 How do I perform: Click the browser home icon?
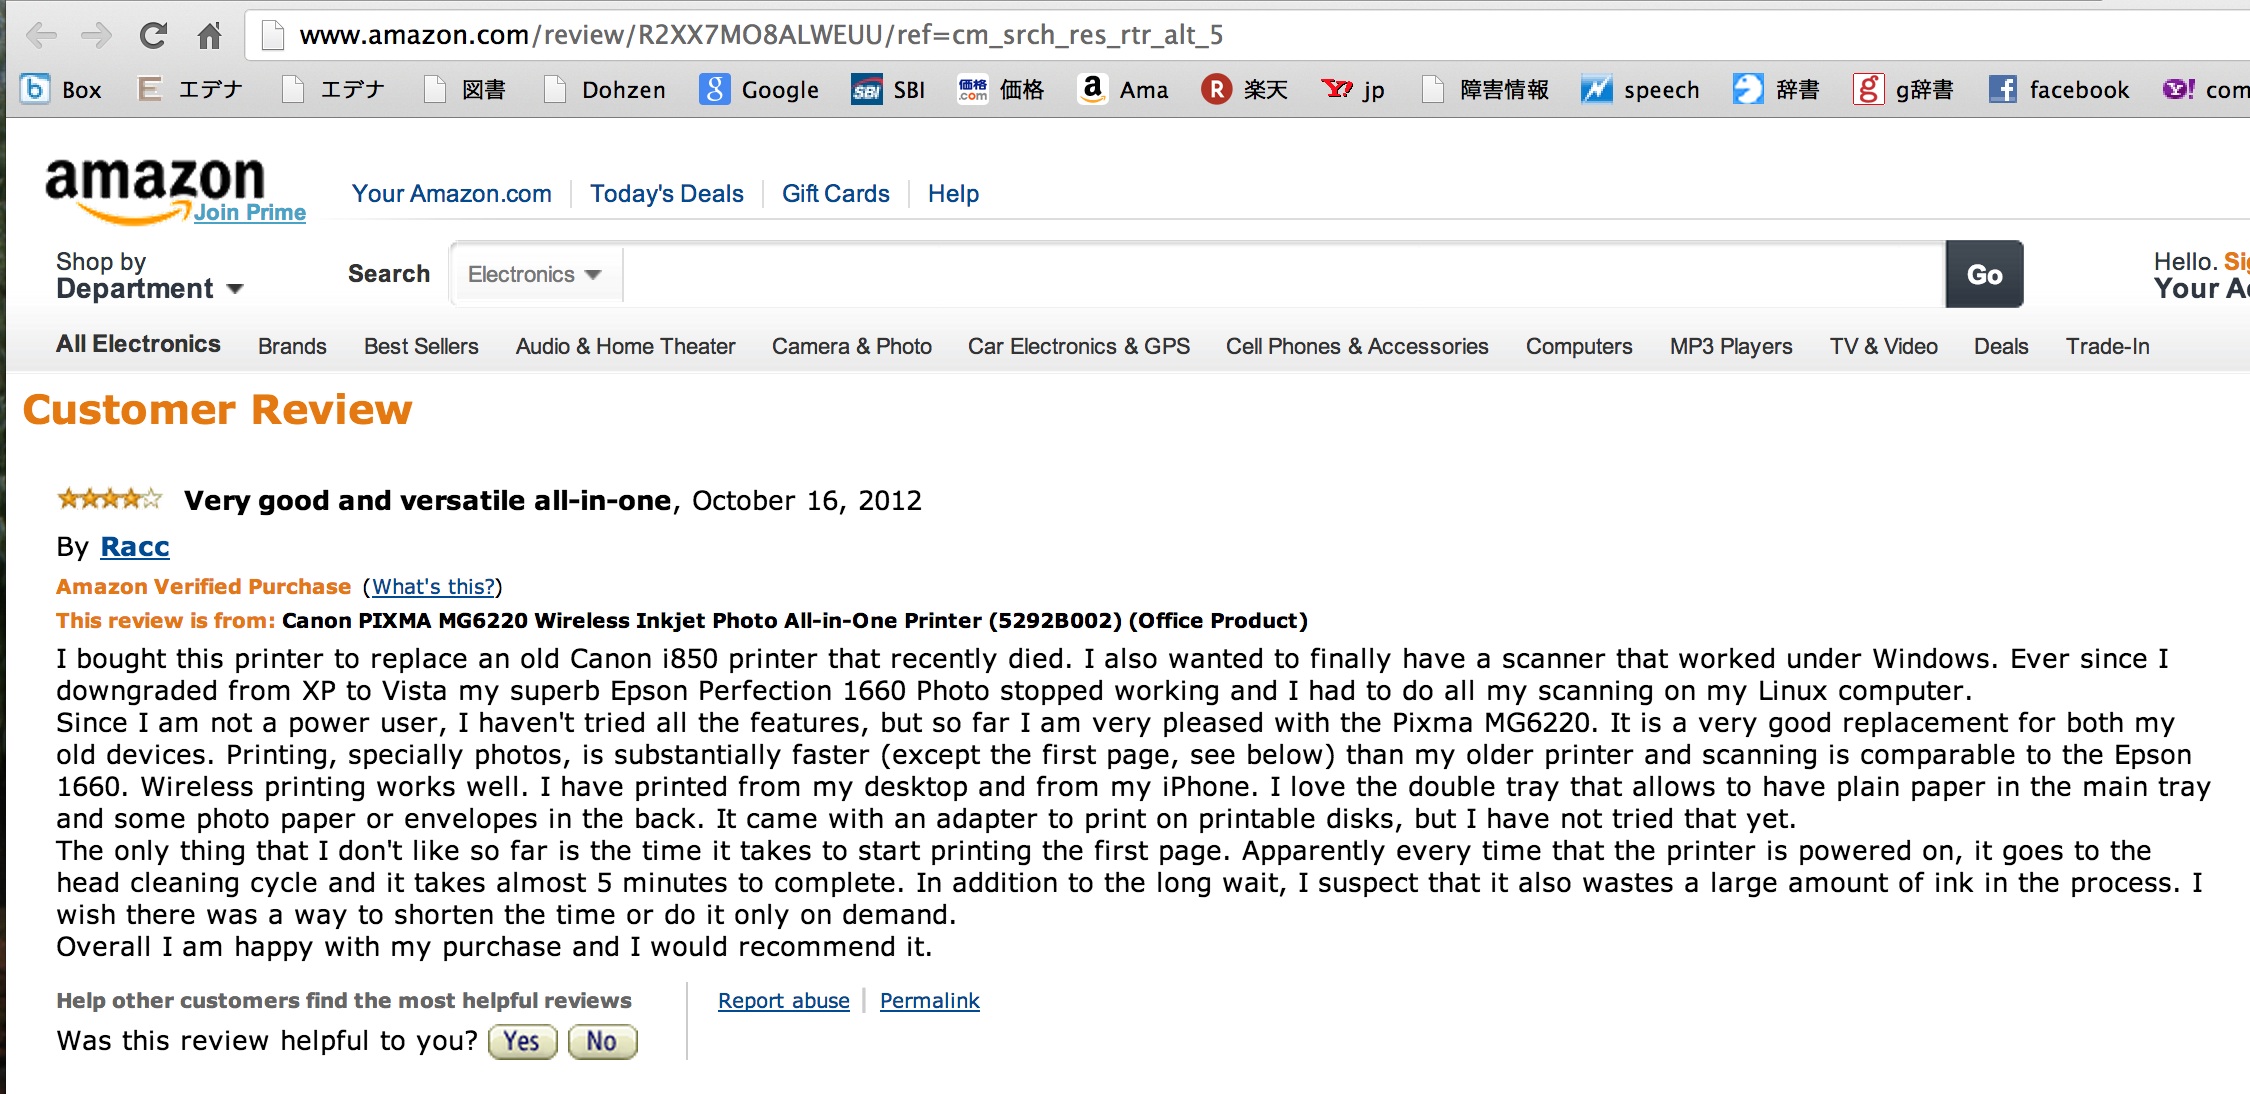click(209, 36)
